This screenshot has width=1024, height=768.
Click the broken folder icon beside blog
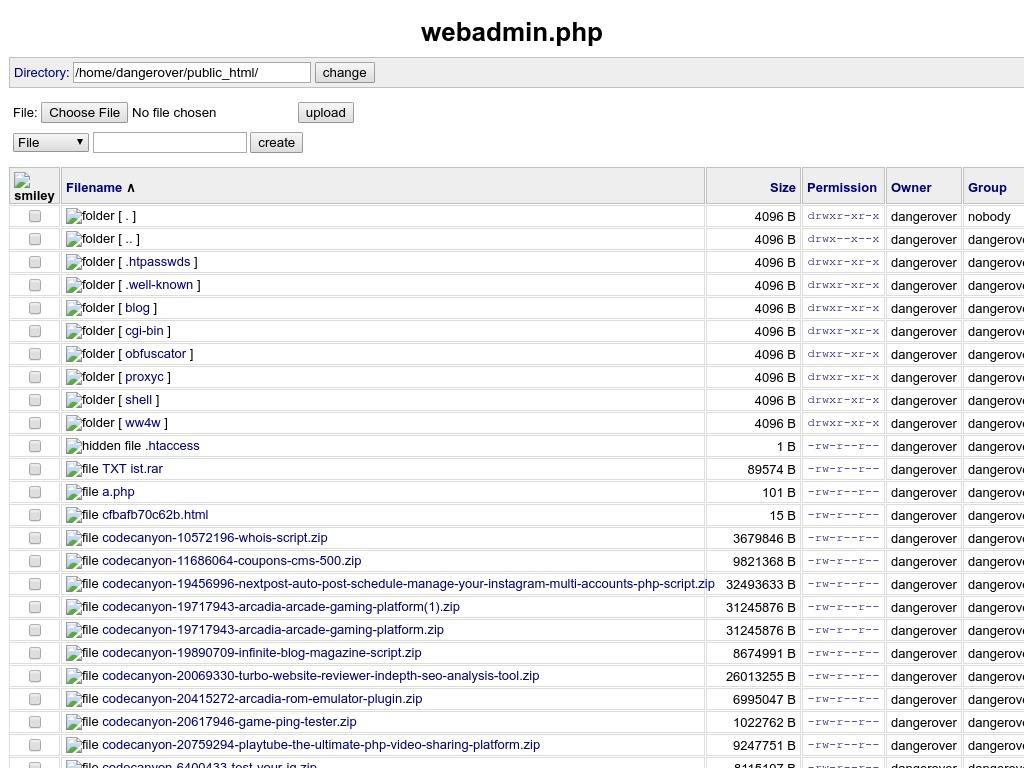pyautogui.click(x=74, y=308)
